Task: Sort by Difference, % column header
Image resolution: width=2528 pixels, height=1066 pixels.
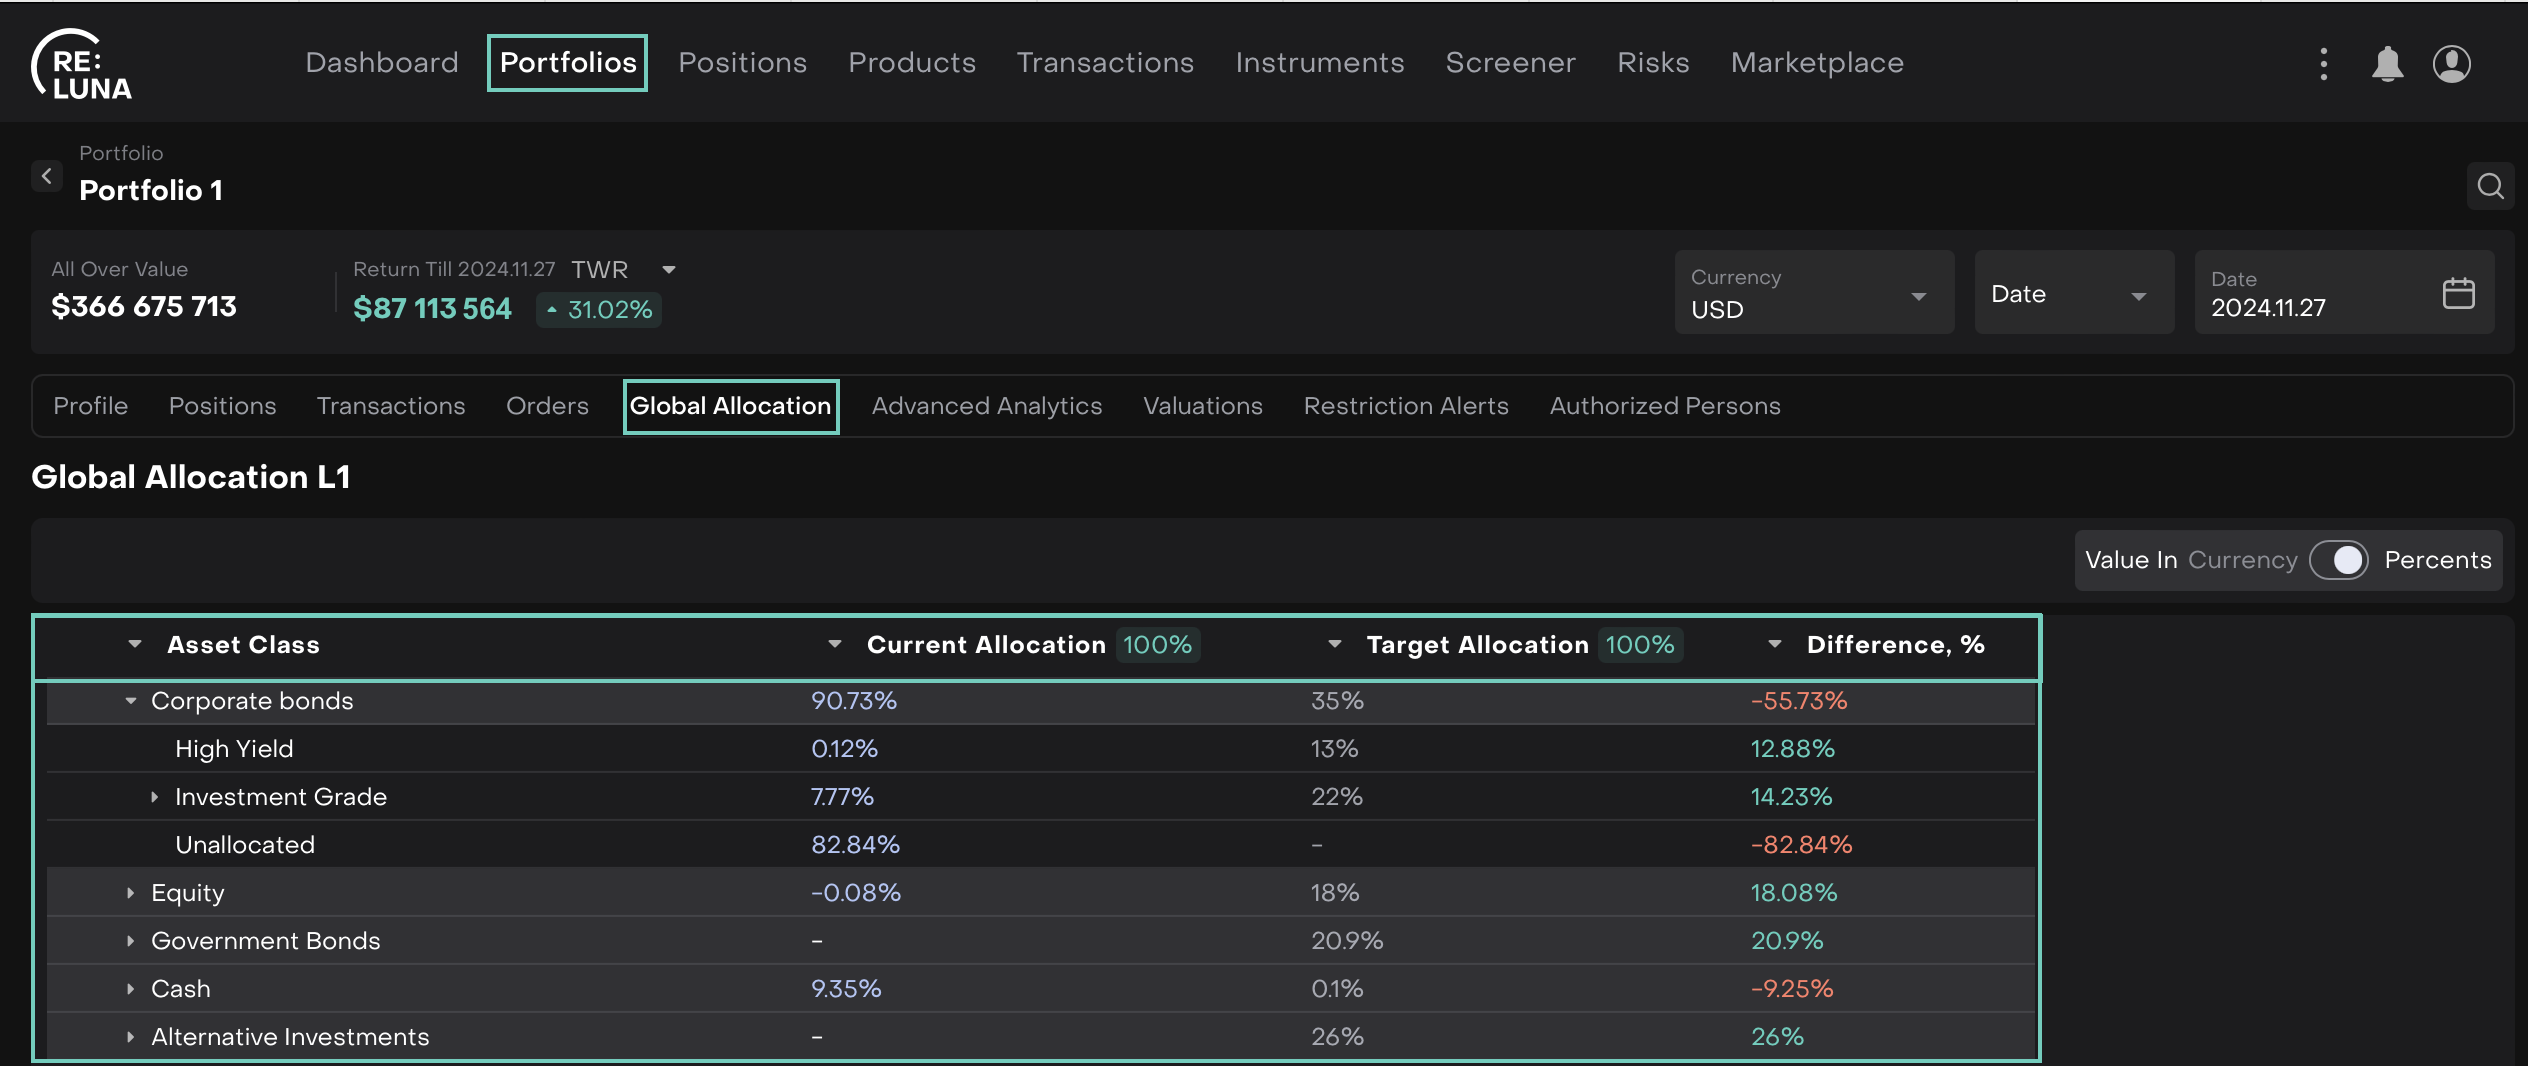Action: click(x=1894, y=645)
